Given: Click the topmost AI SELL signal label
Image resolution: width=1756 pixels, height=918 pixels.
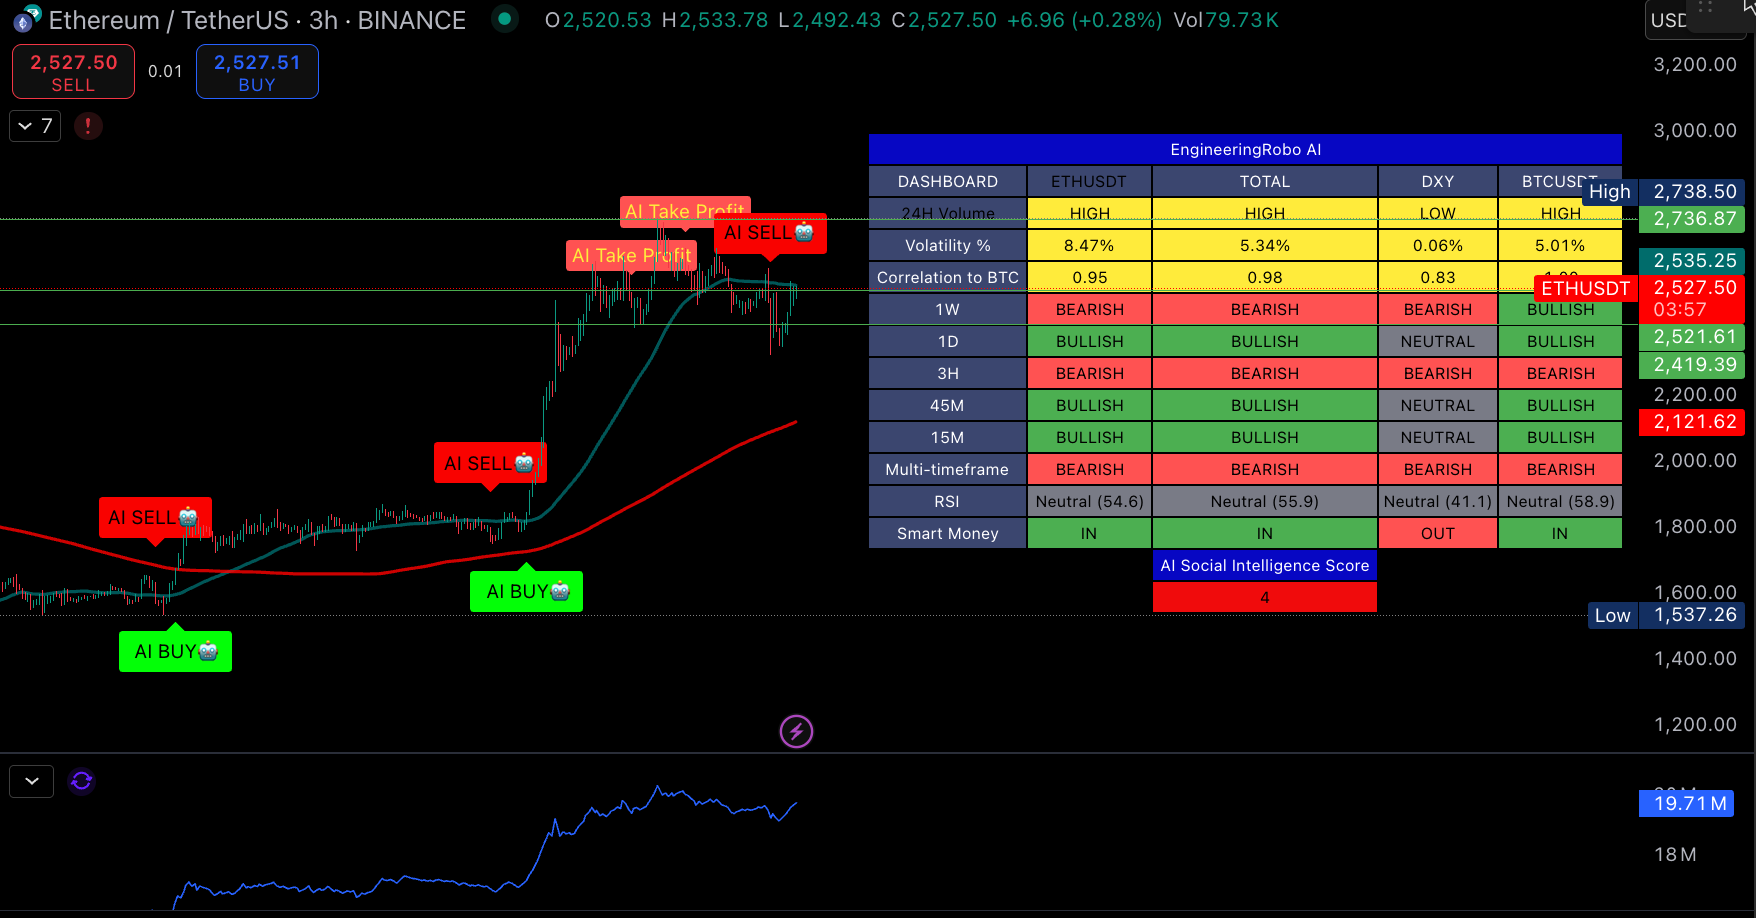Looking at the screenshot, I should click(x=770, y=233).
